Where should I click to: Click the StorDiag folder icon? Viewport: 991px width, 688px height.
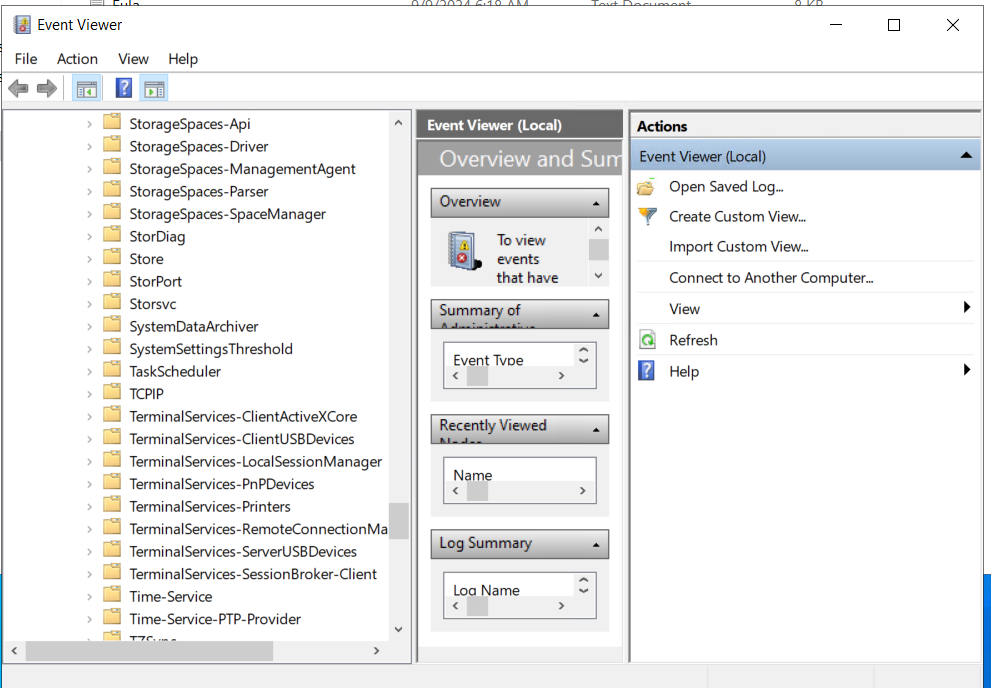pos(112,235)
